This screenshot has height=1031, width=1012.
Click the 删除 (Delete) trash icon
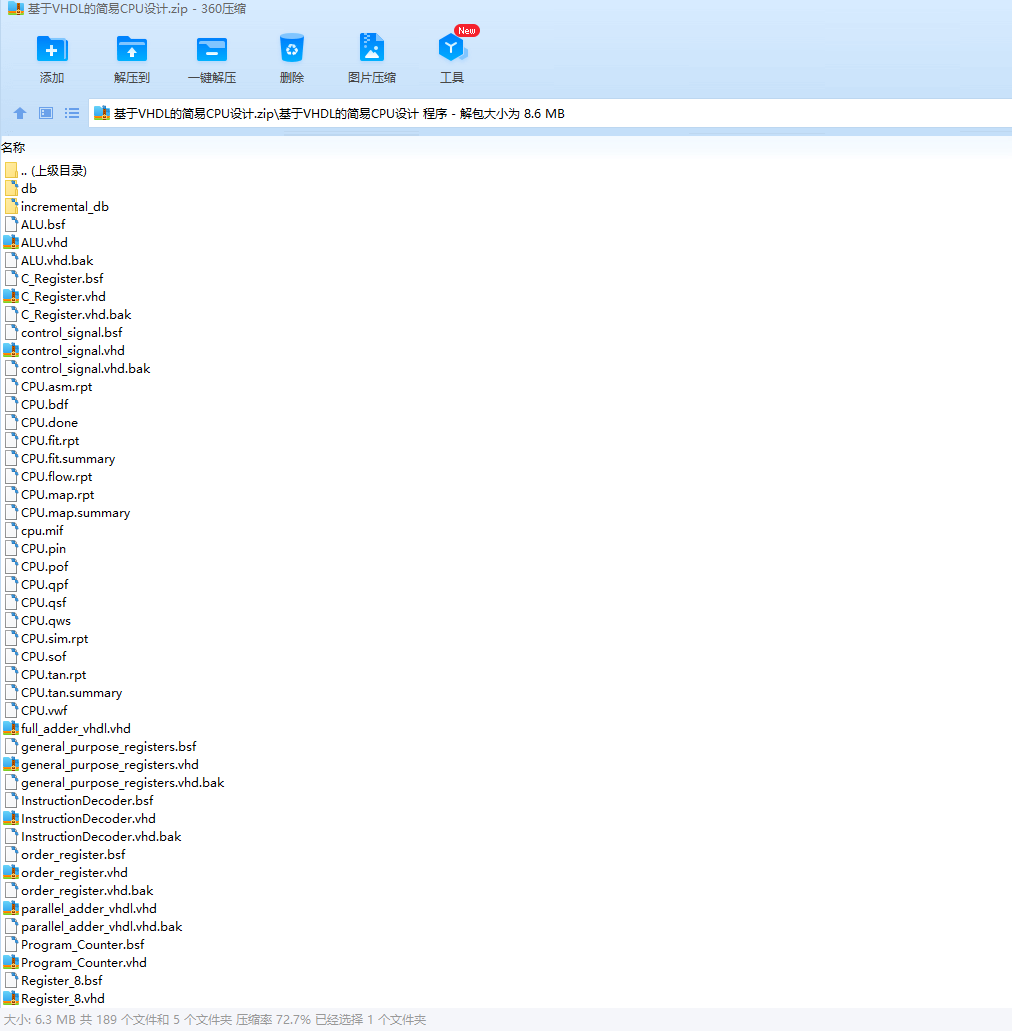pos(292,49)
